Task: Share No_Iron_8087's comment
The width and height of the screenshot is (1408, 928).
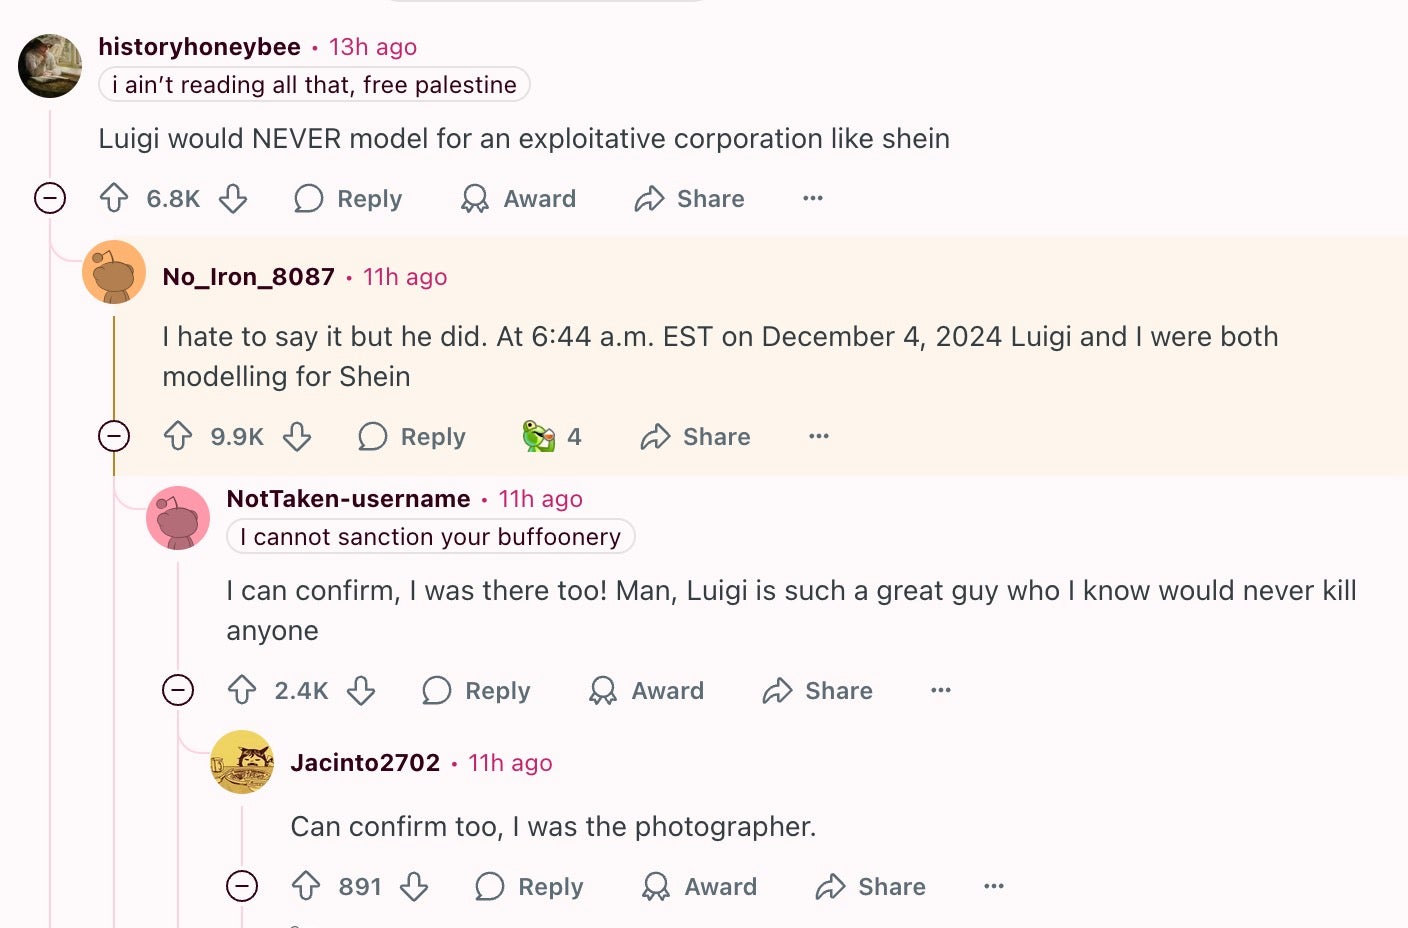Action: [696, 436]
